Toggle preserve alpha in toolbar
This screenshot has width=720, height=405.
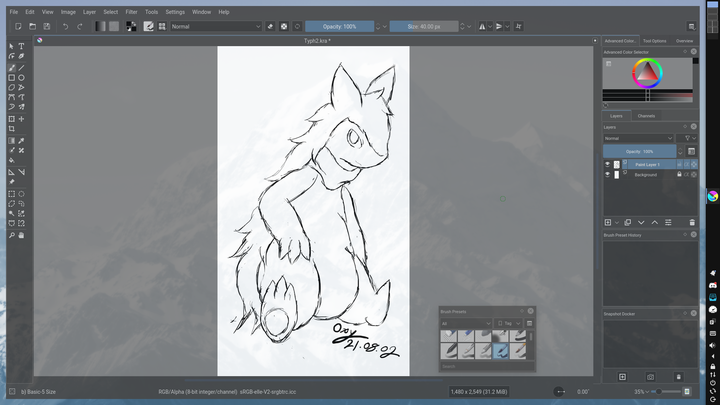284,27
